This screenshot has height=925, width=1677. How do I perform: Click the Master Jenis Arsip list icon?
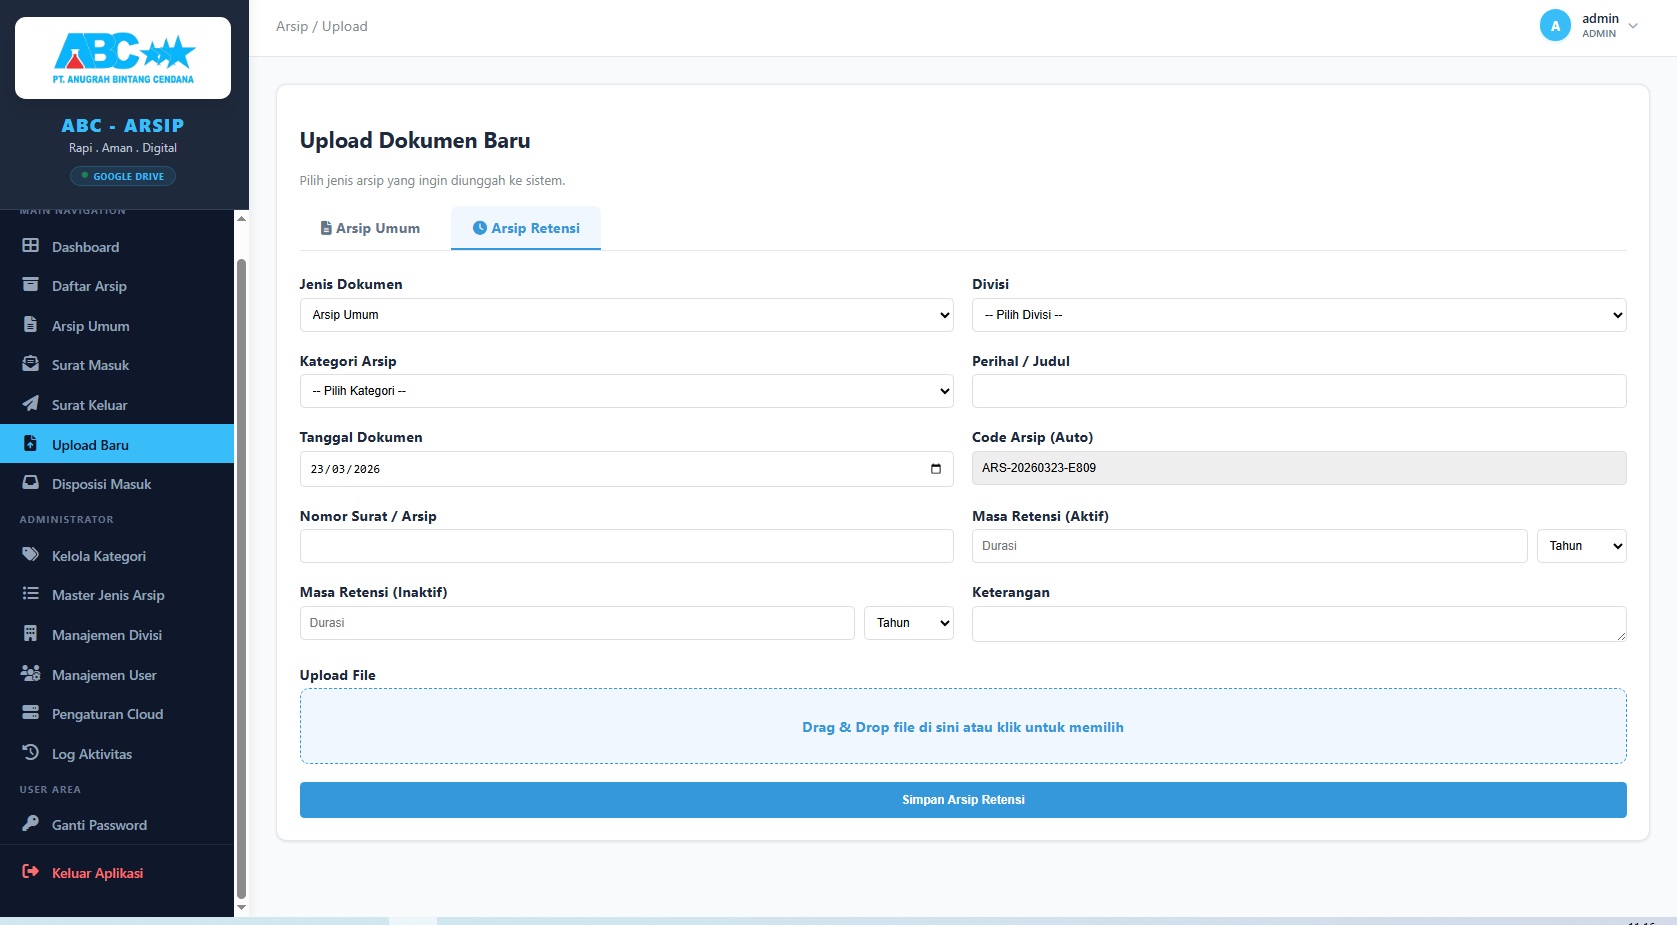pyautogui.click(x=31, y=594)
